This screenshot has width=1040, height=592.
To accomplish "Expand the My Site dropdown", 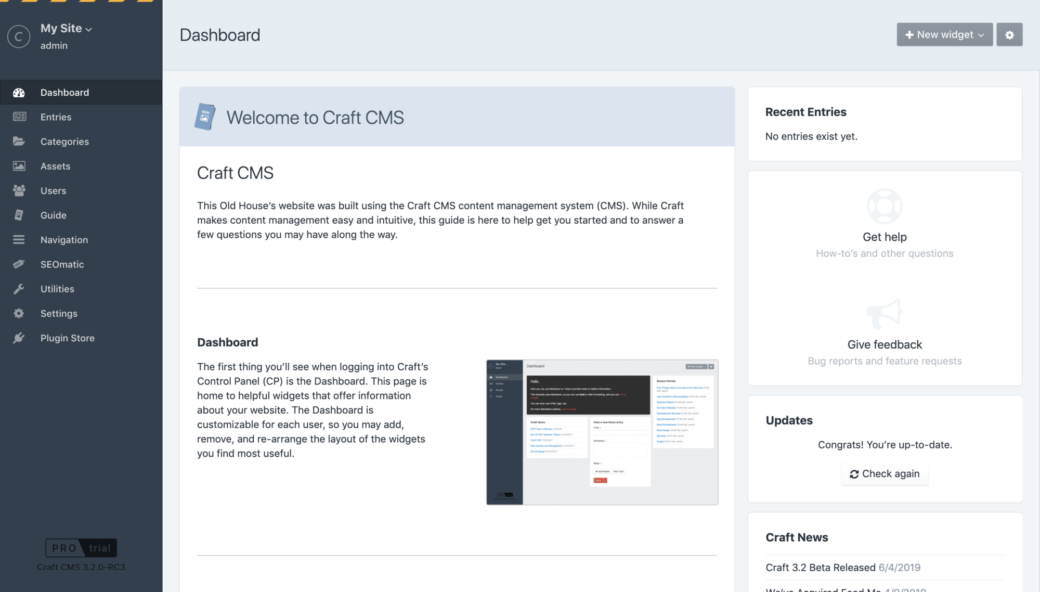I will click(66, 29).
